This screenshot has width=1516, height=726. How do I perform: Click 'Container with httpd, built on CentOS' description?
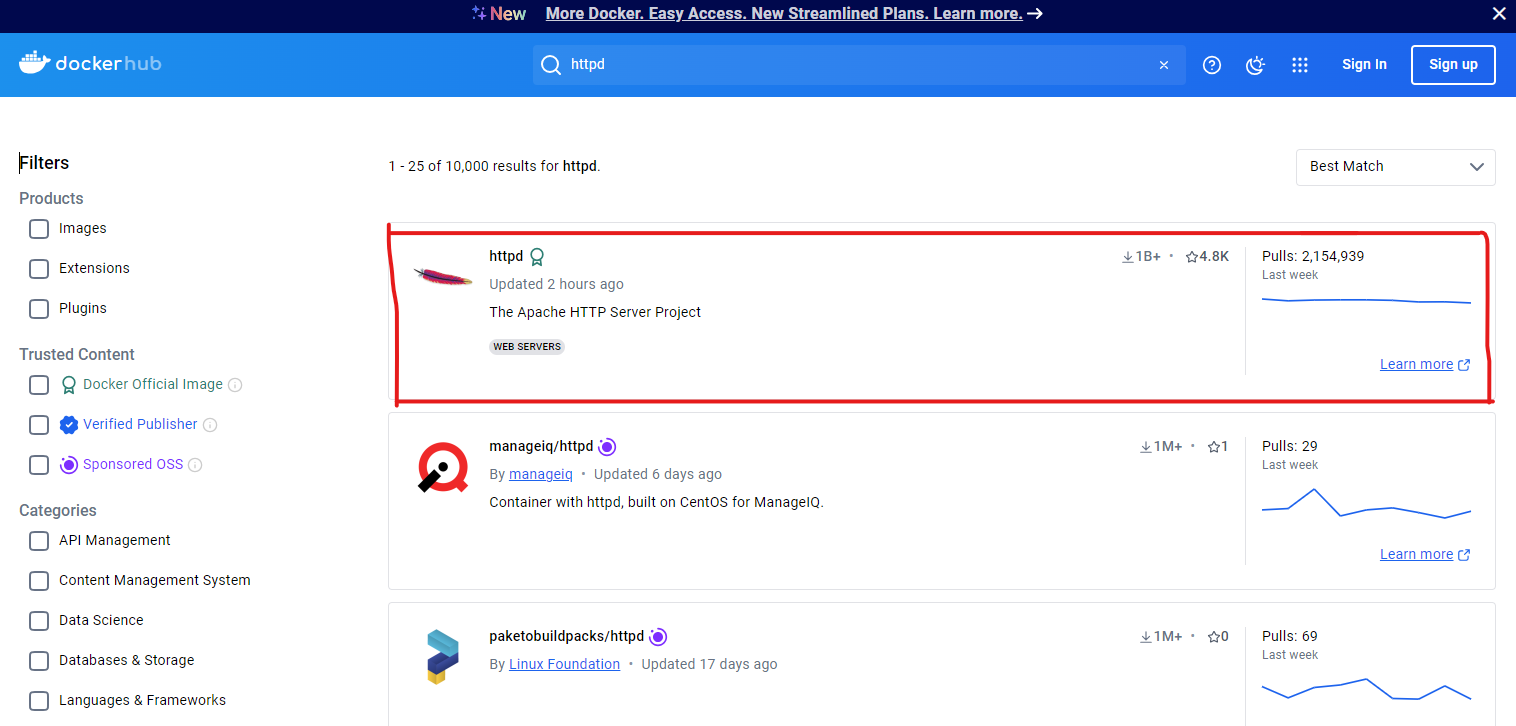click(656, 502)
